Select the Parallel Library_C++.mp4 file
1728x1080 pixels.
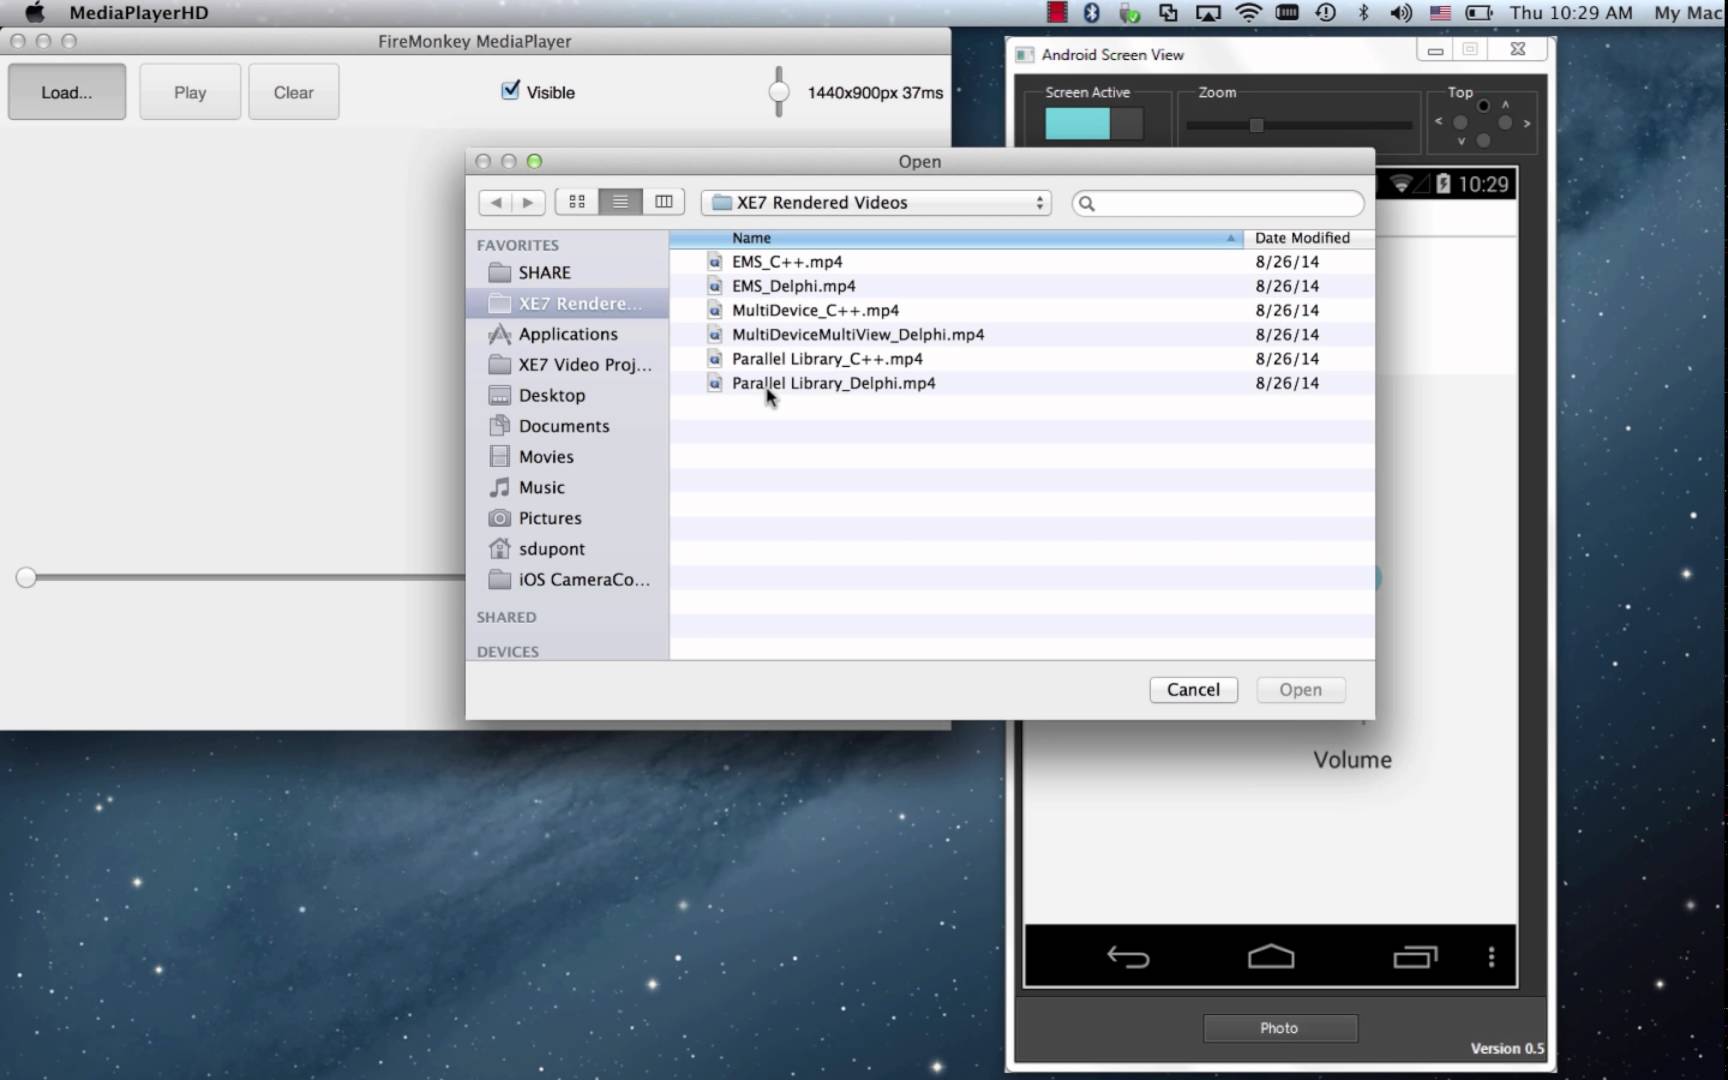click(1022, 358)
